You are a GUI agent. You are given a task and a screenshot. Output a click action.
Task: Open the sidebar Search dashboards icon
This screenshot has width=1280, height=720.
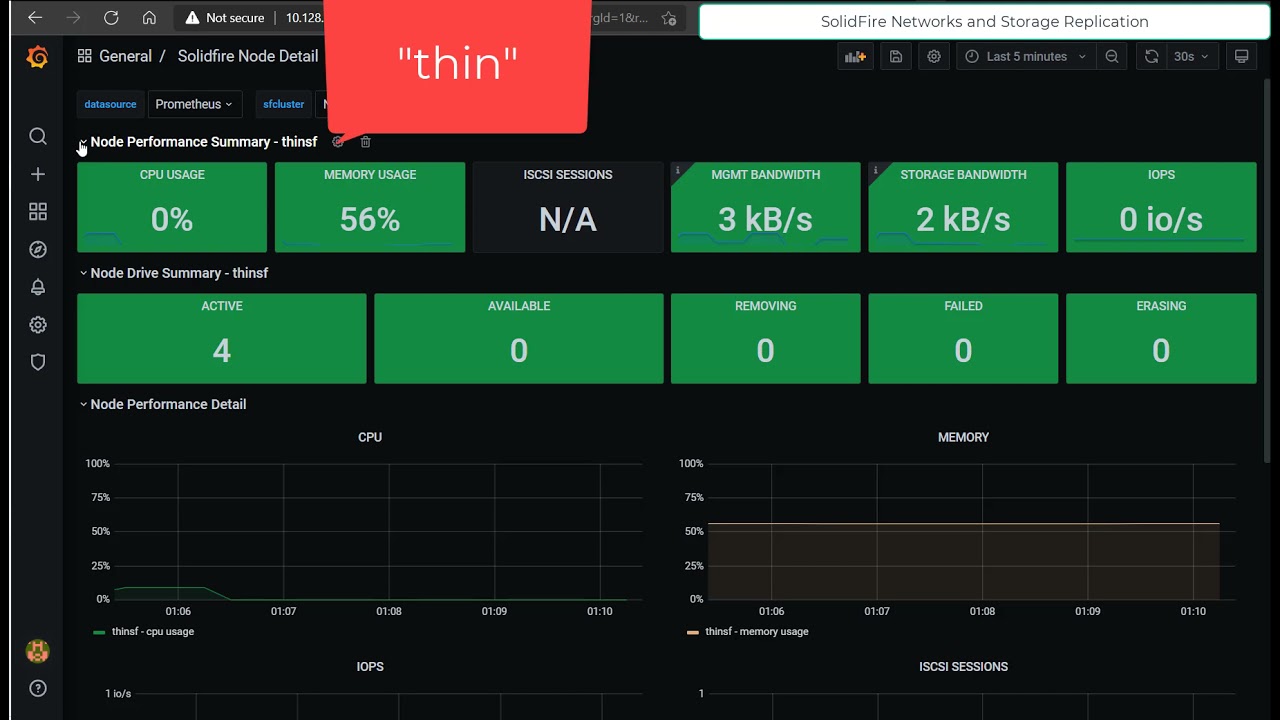(38, 136)
